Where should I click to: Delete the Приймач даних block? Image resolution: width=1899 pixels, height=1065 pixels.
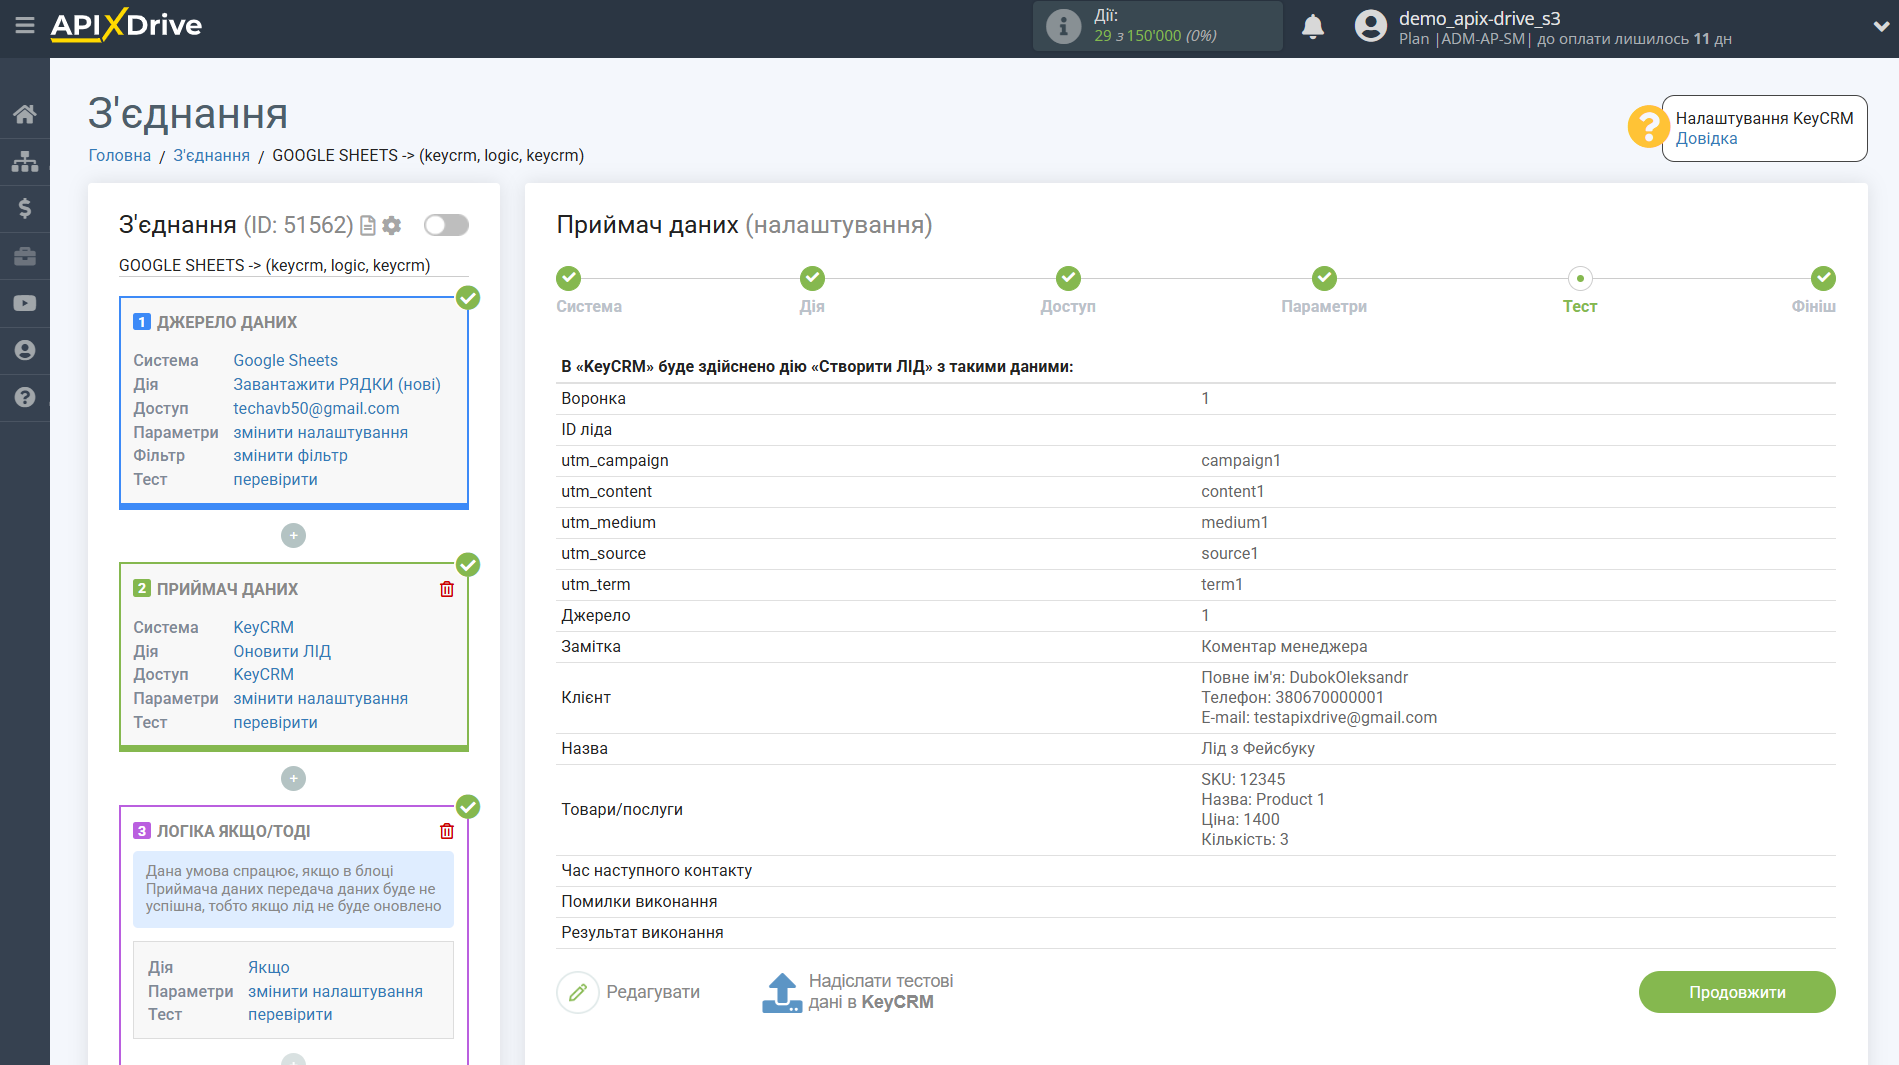coord(447,589)
